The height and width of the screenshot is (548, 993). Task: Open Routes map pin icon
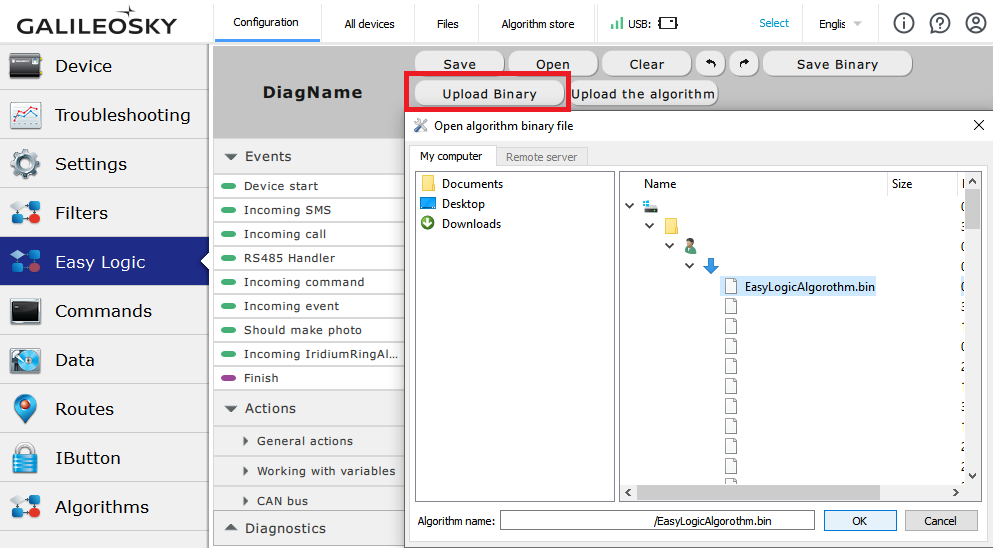point(25,409)
